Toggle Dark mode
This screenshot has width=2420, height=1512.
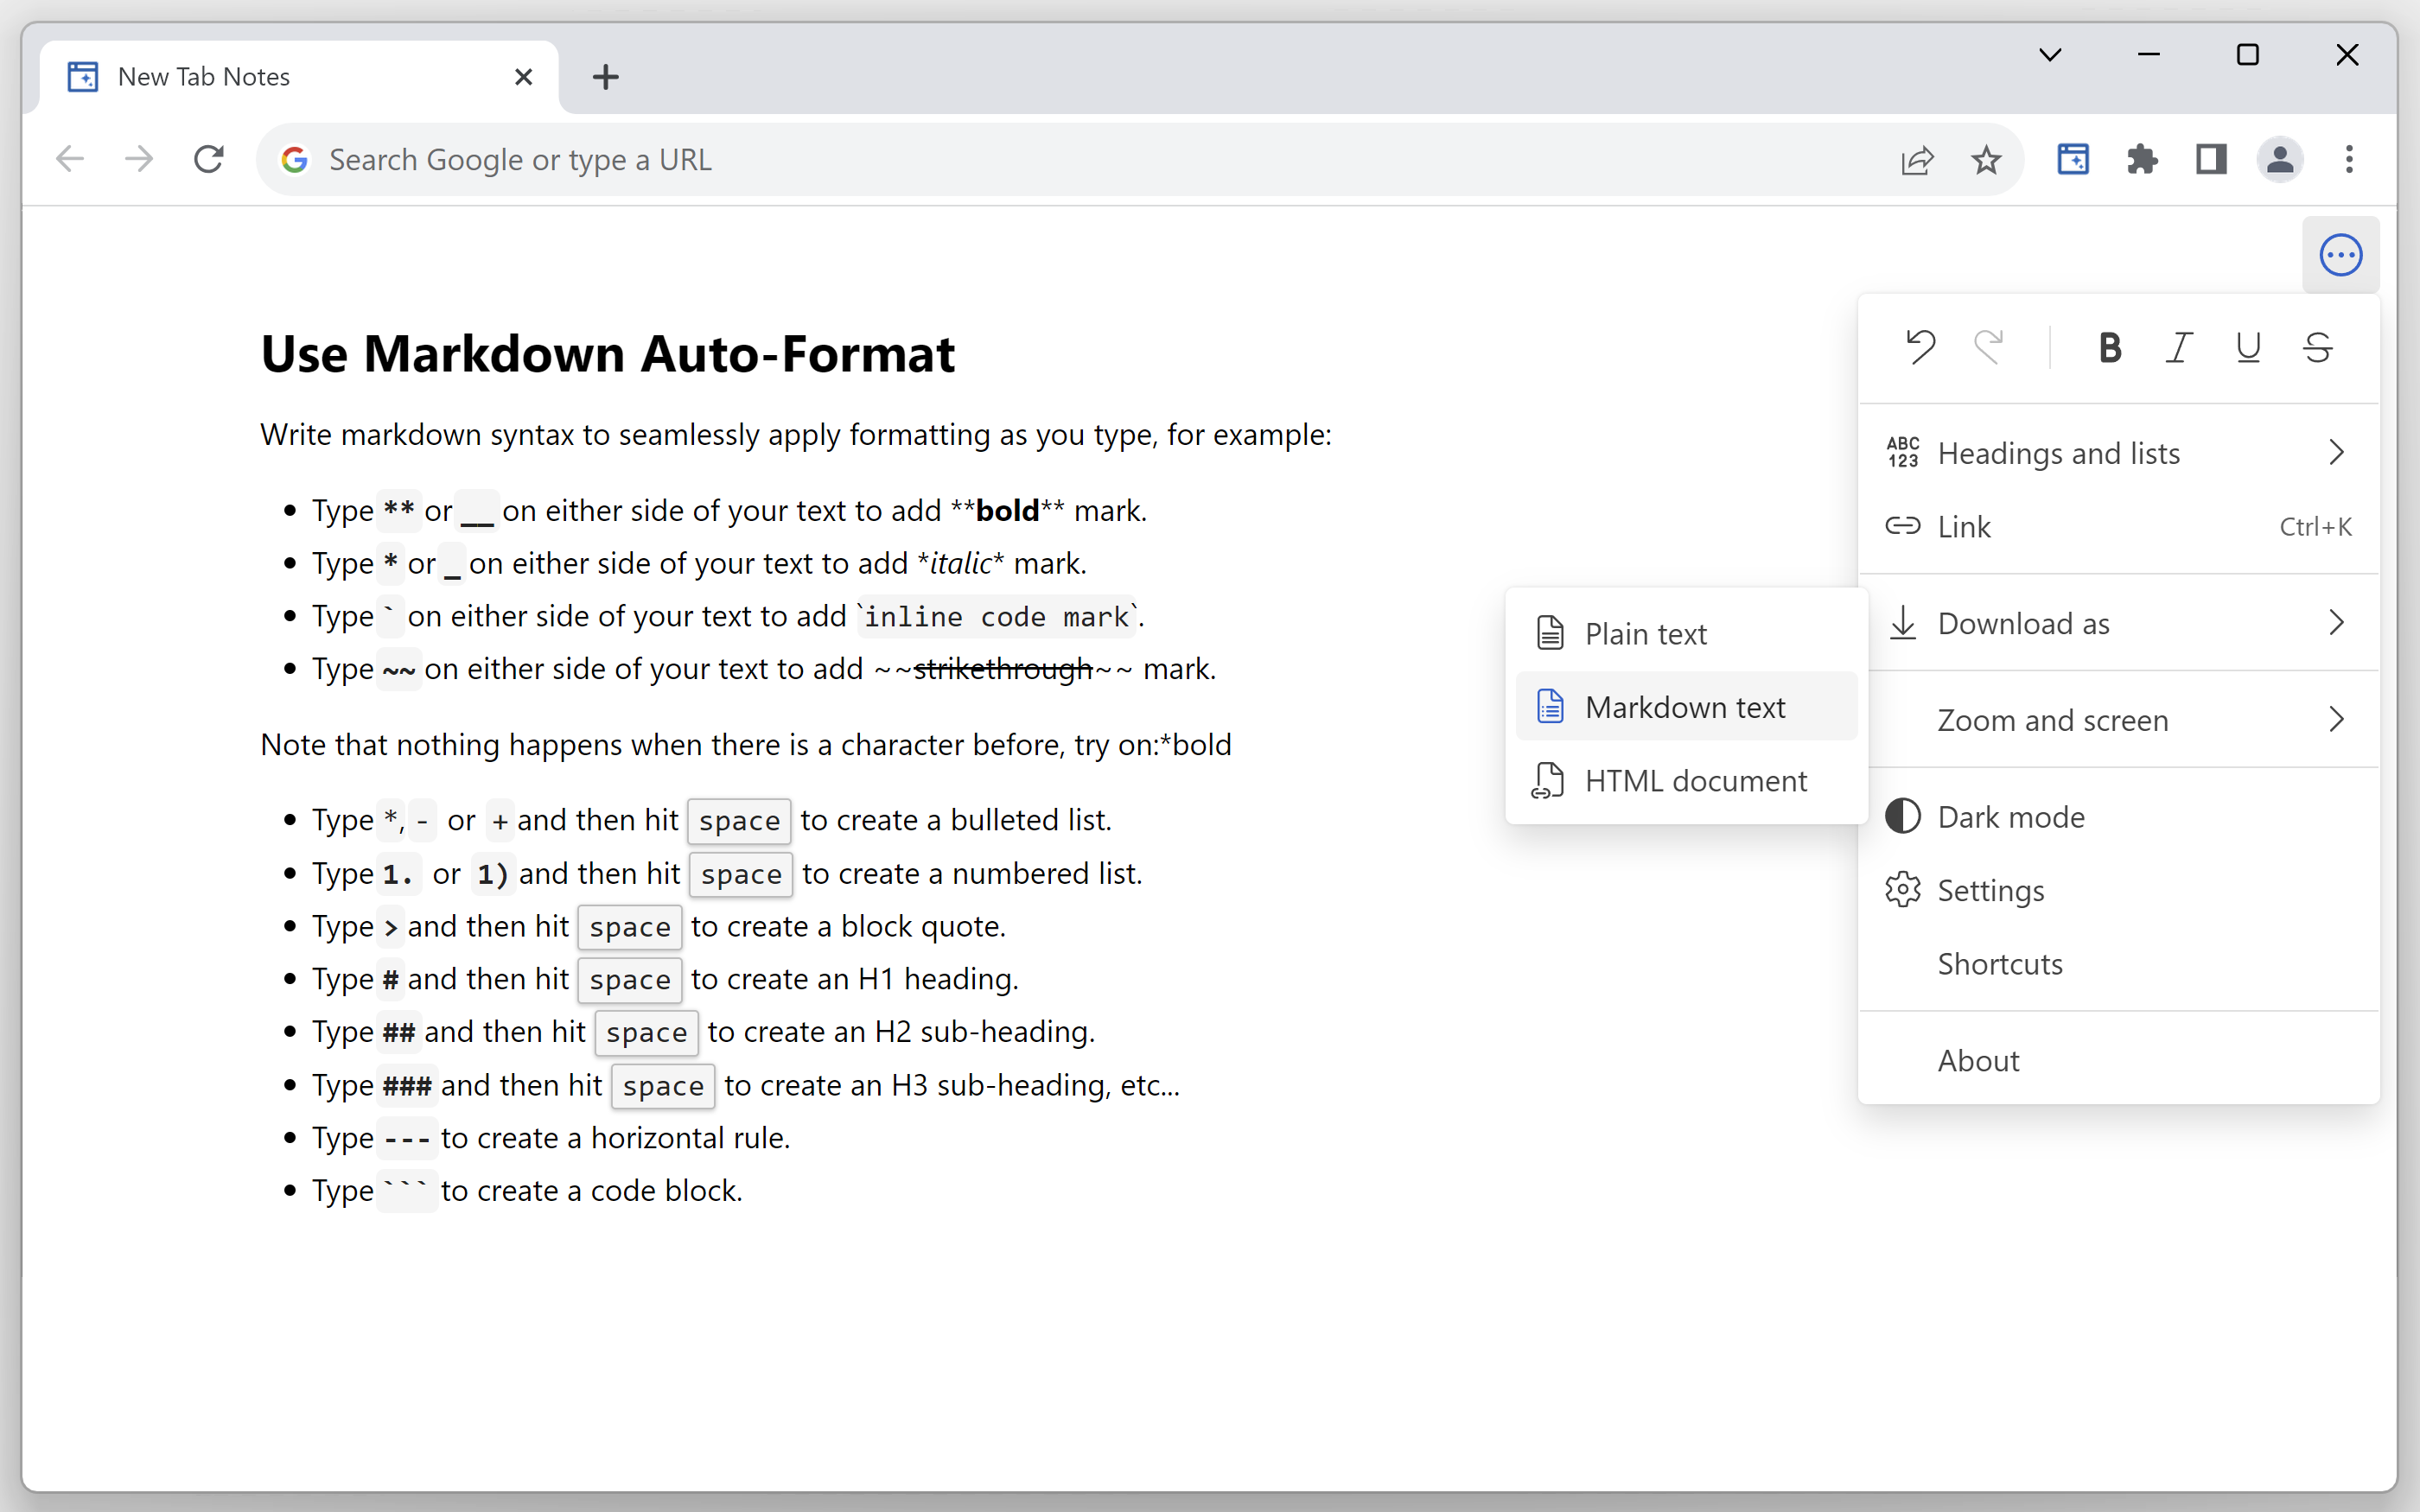pyautogui.click(x=2118, y=817)
